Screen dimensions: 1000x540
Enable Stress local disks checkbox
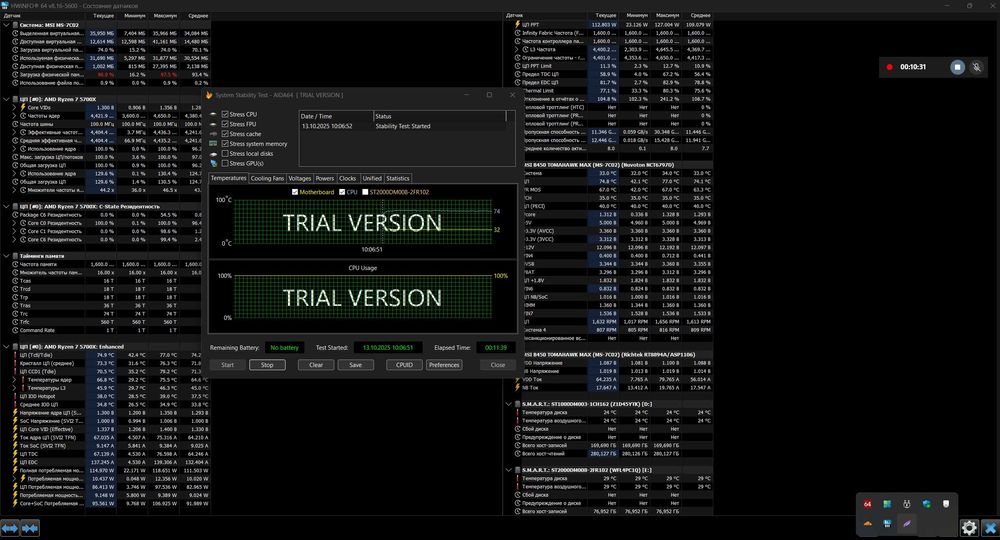225,154
